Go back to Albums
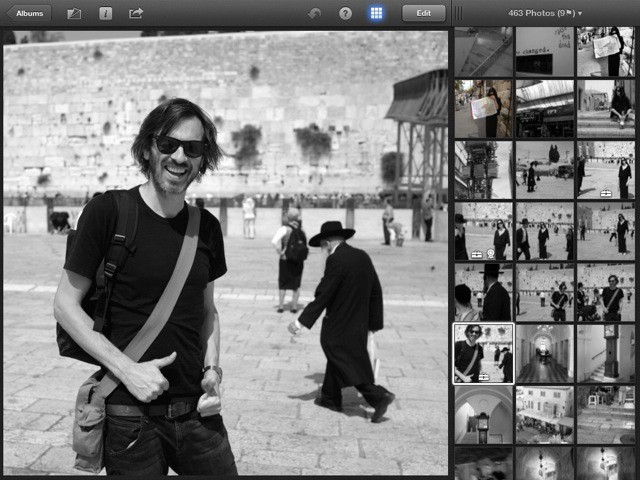640x480 pixels. click(x=28, y=13)
